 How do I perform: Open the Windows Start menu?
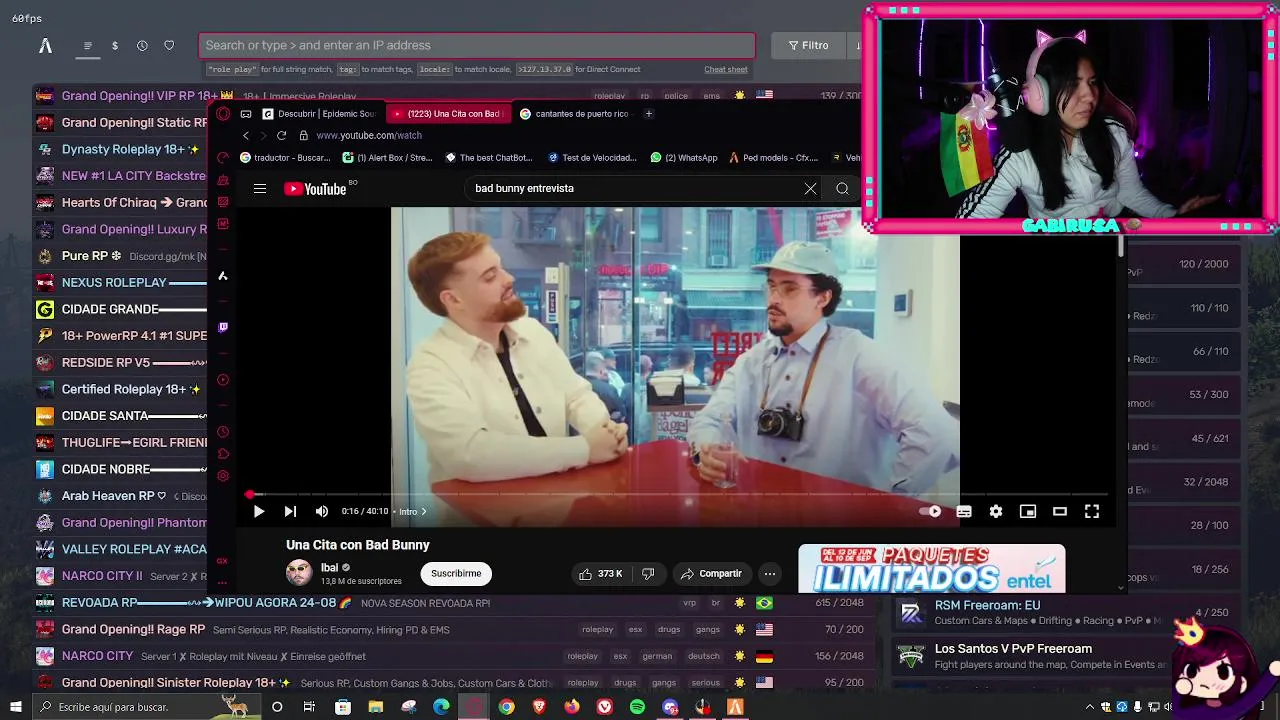[x=15, y=707]
